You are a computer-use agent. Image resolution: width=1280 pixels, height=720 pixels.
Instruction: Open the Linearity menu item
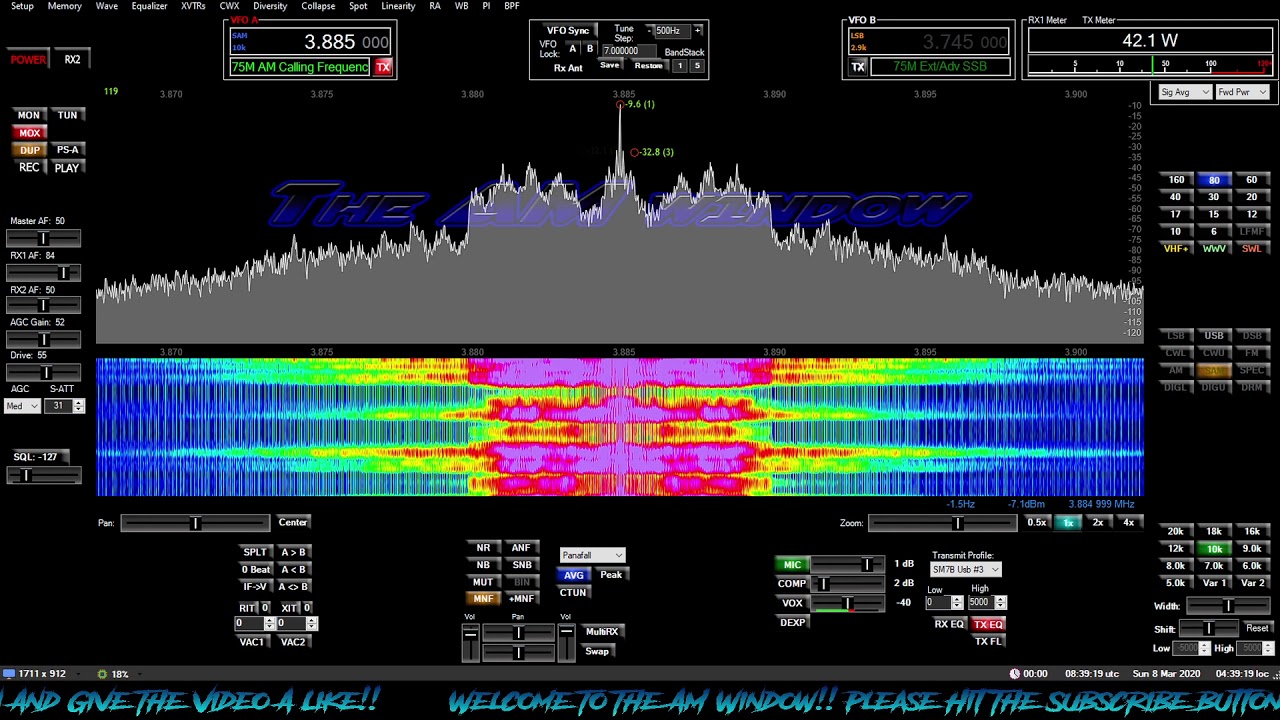[x=398, y=6]
